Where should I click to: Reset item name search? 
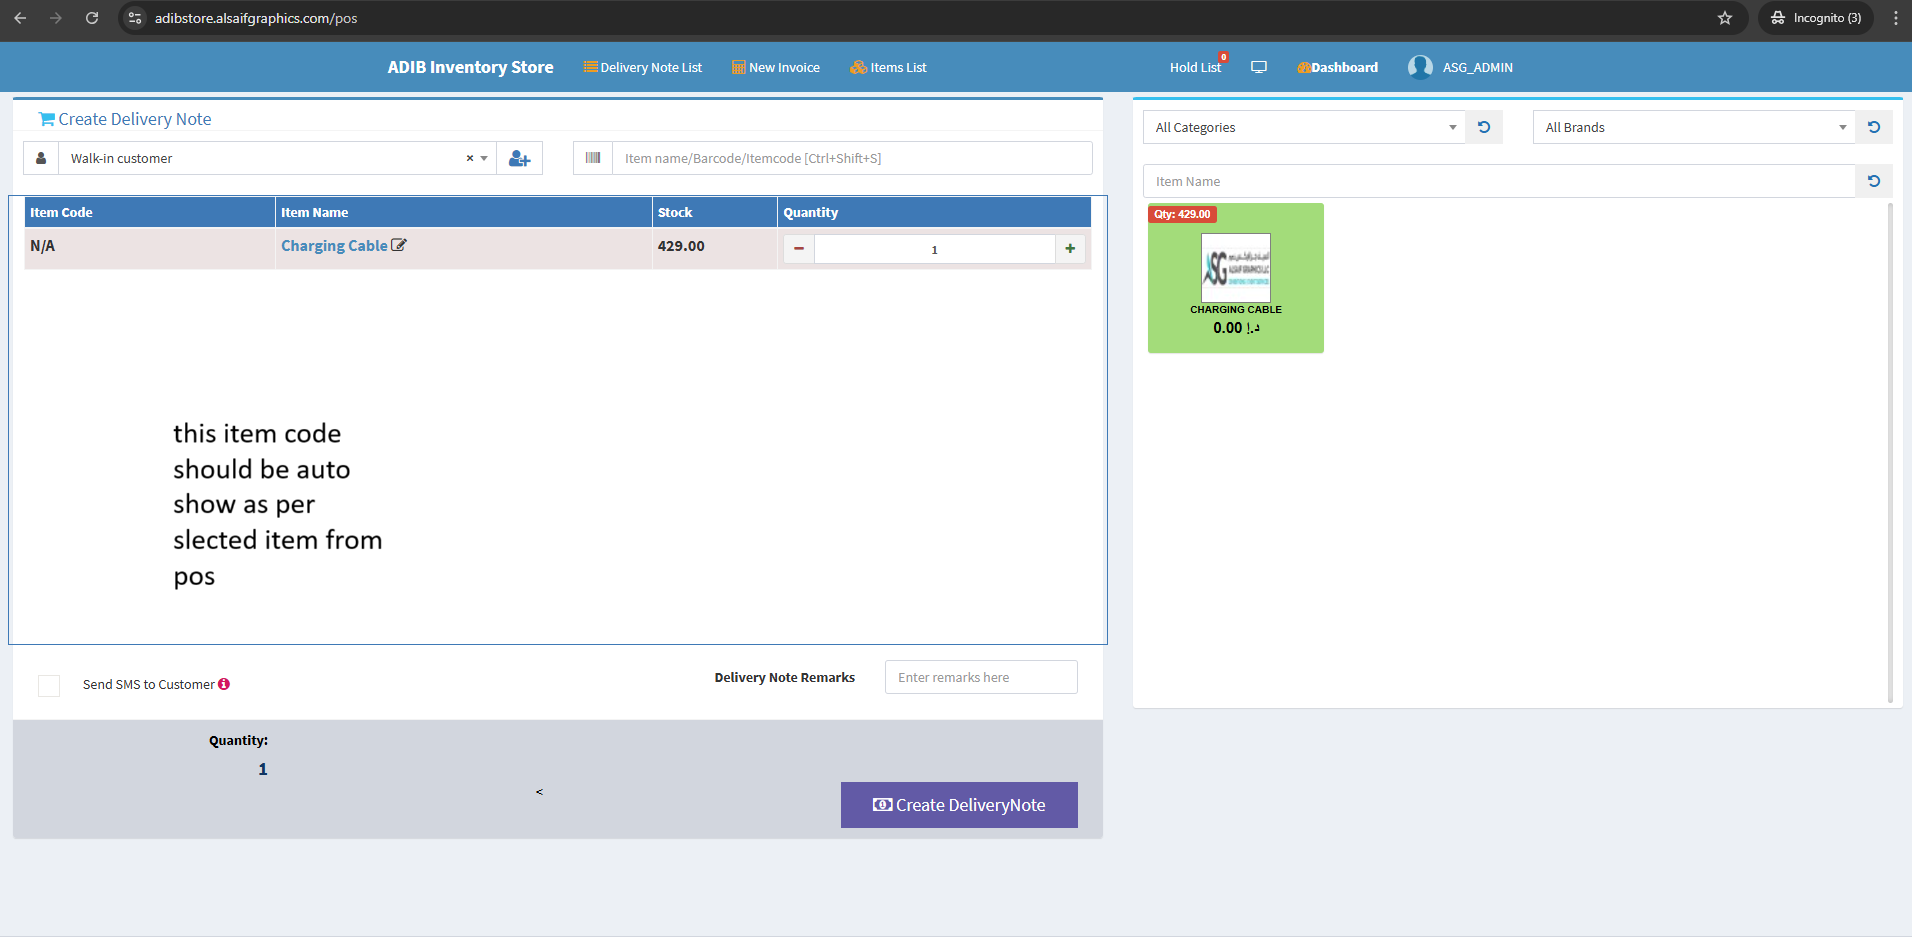click(x=1874, y=181)
